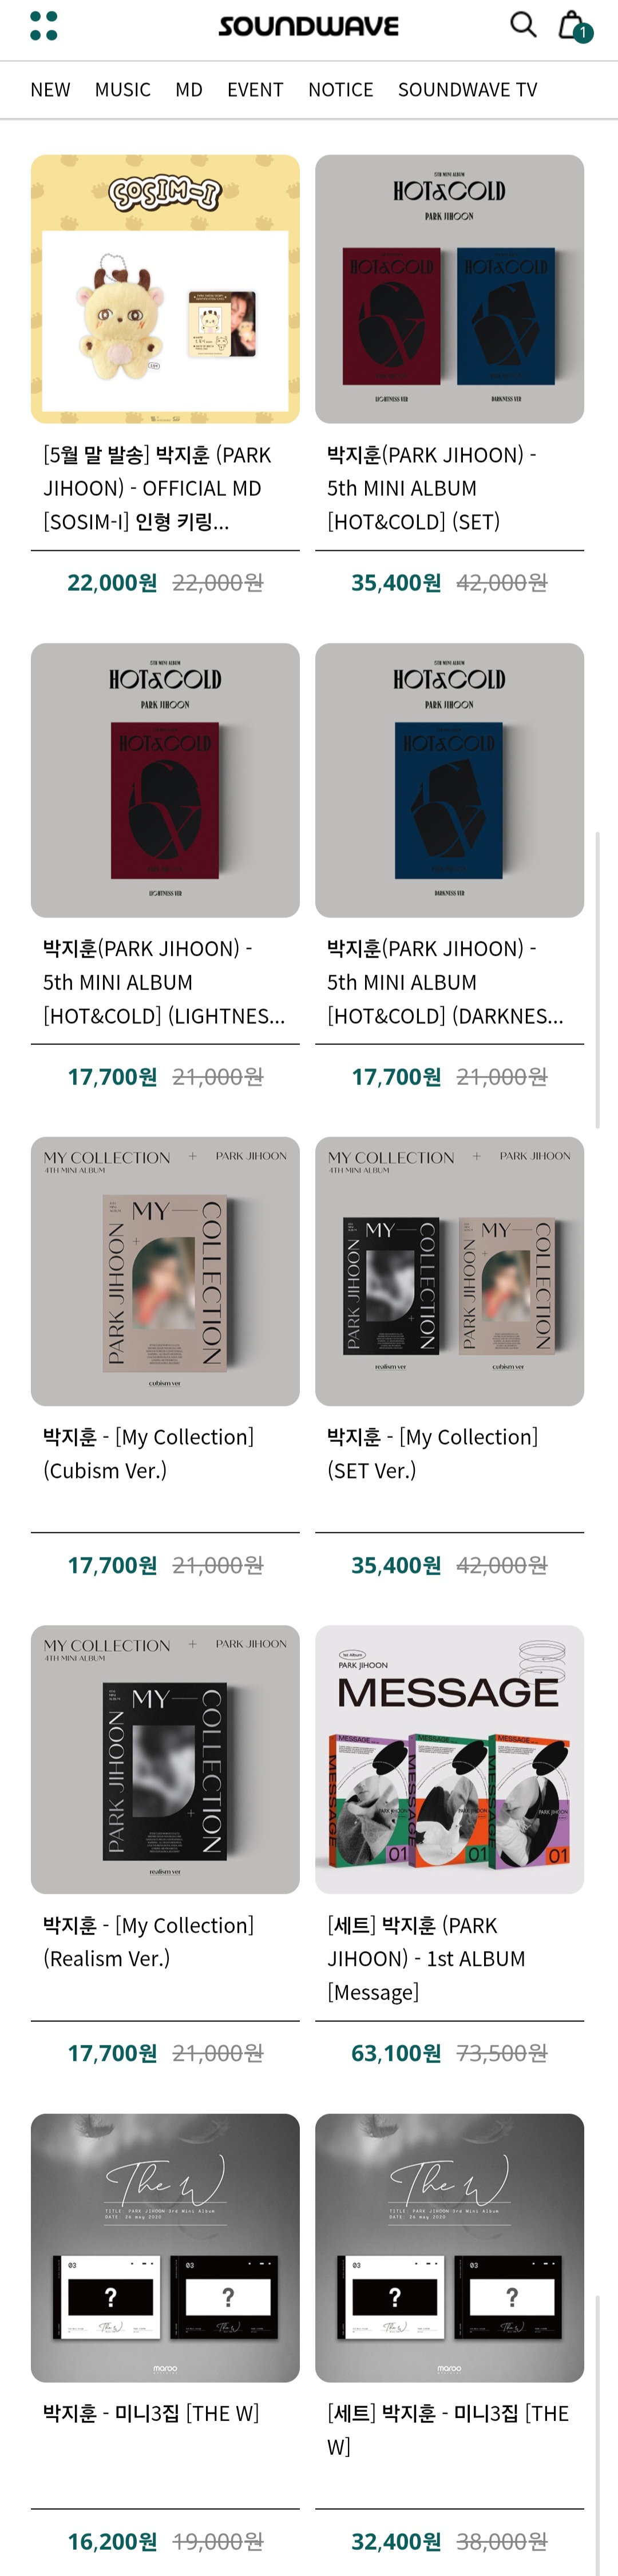This screenshot has width=618, height=2576.
Task: Open the SOSIM-I doll keyring thumbnail
Action: click(x=165, y=289)
